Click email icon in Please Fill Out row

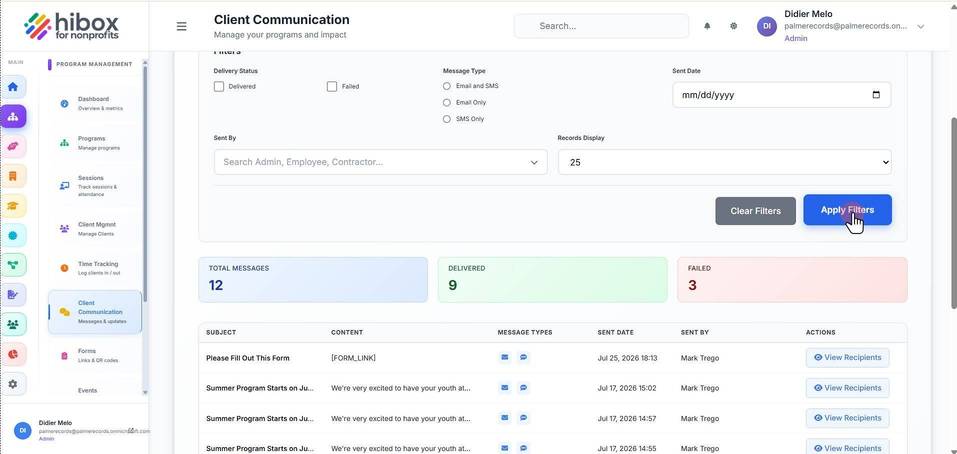pos(505,358)
